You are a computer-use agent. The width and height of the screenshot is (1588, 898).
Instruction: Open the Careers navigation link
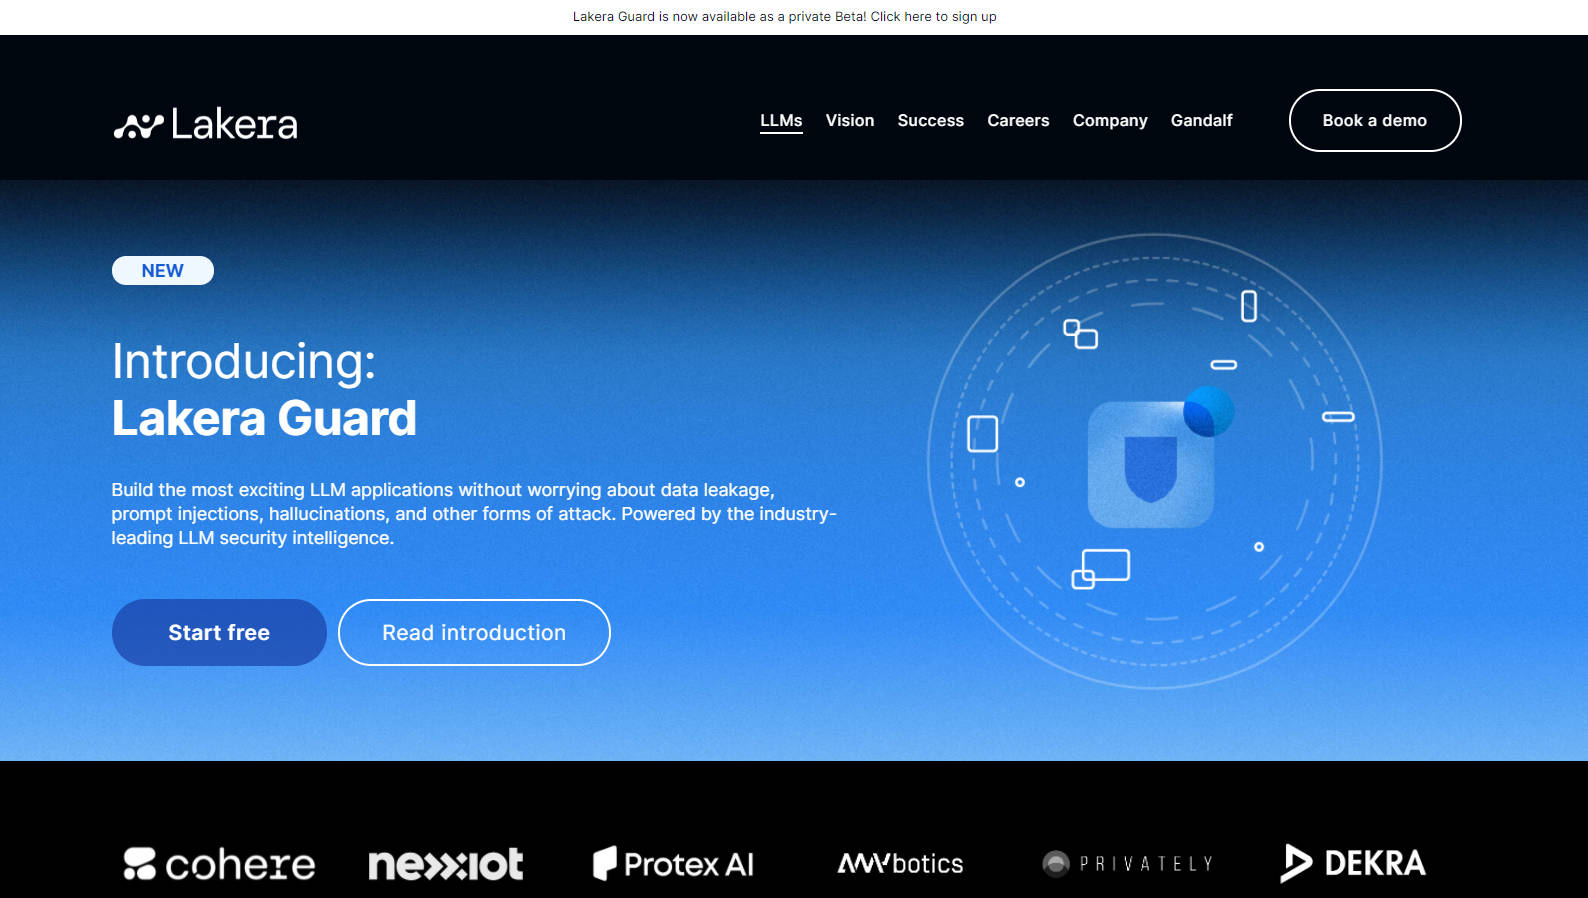point(1018,120)
